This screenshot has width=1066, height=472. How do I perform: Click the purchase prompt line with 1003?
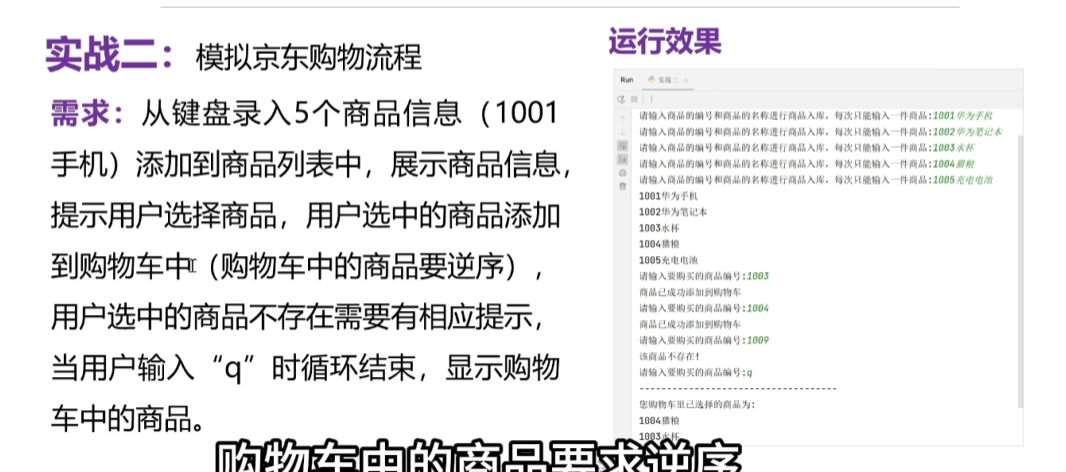tap(704, 276)
